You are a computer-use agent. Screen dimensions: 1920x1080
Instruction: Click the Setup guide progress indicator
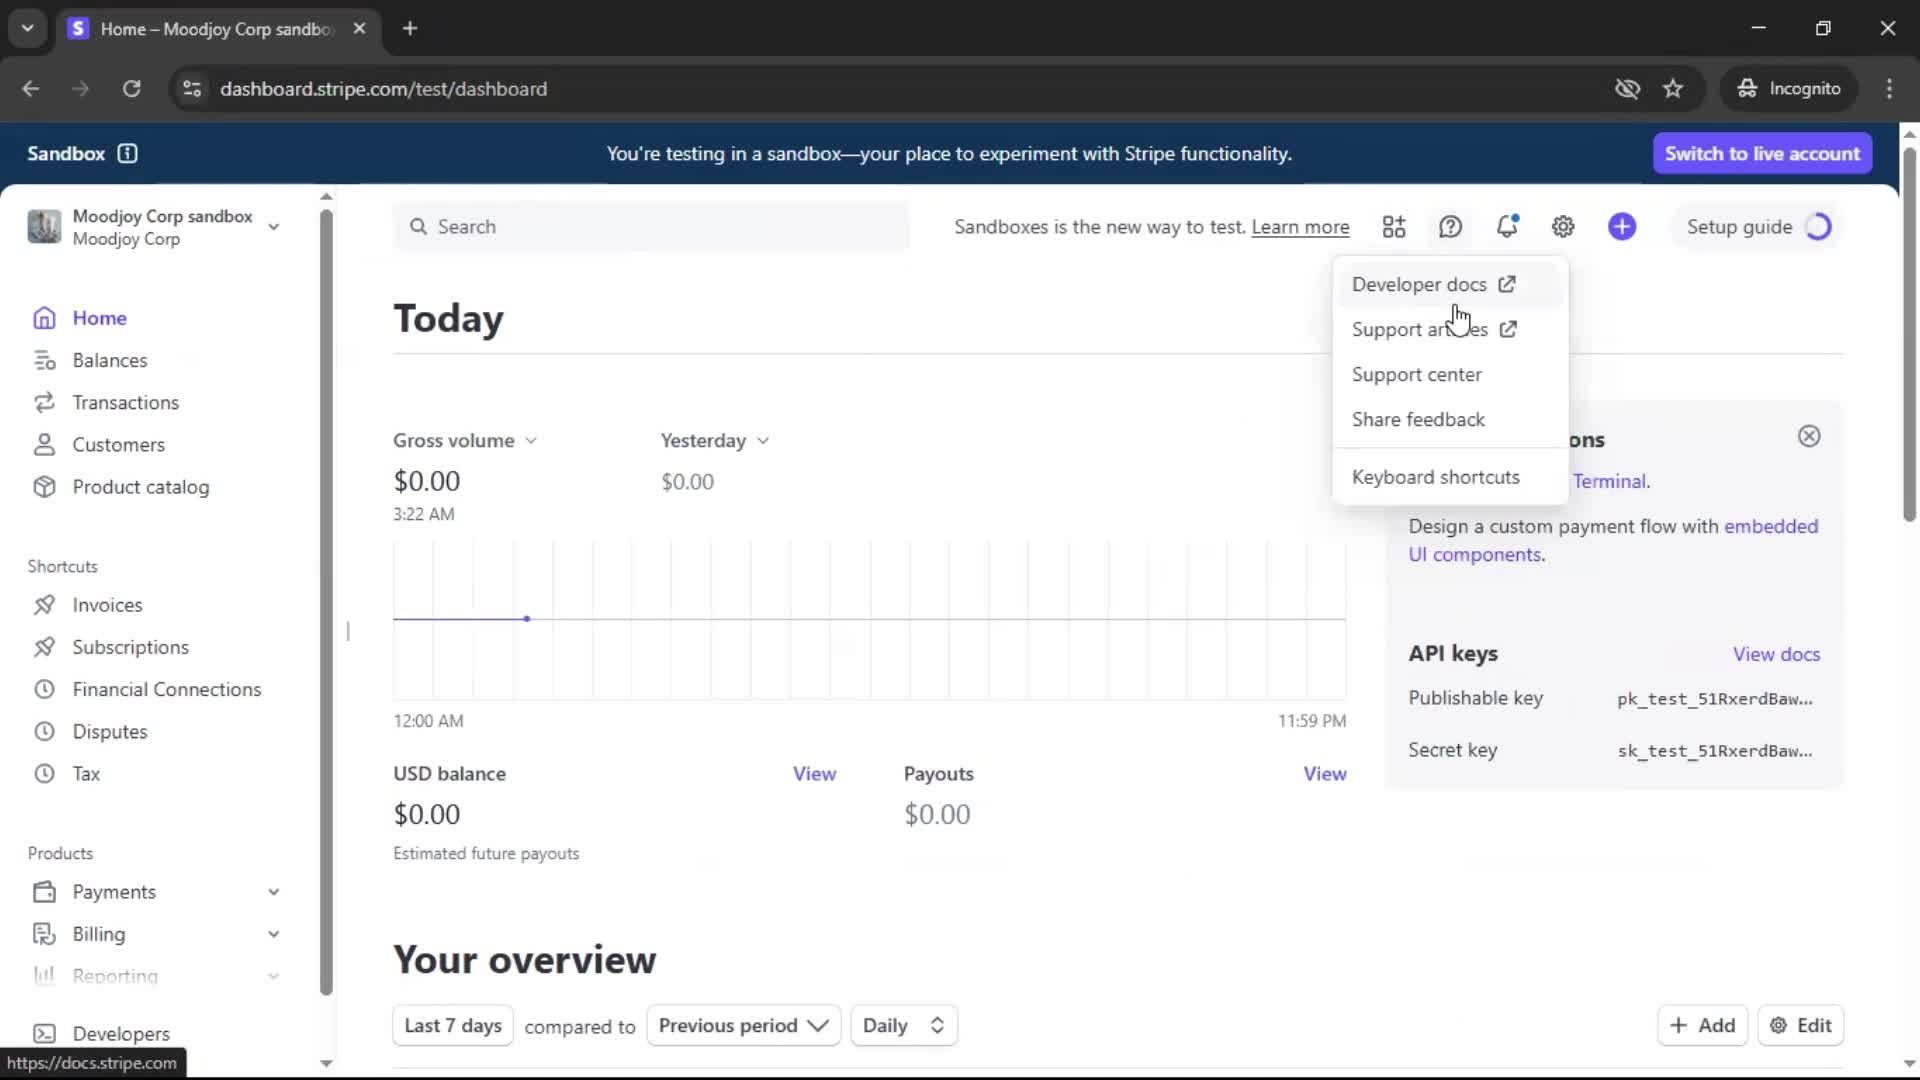[1818, 227]
